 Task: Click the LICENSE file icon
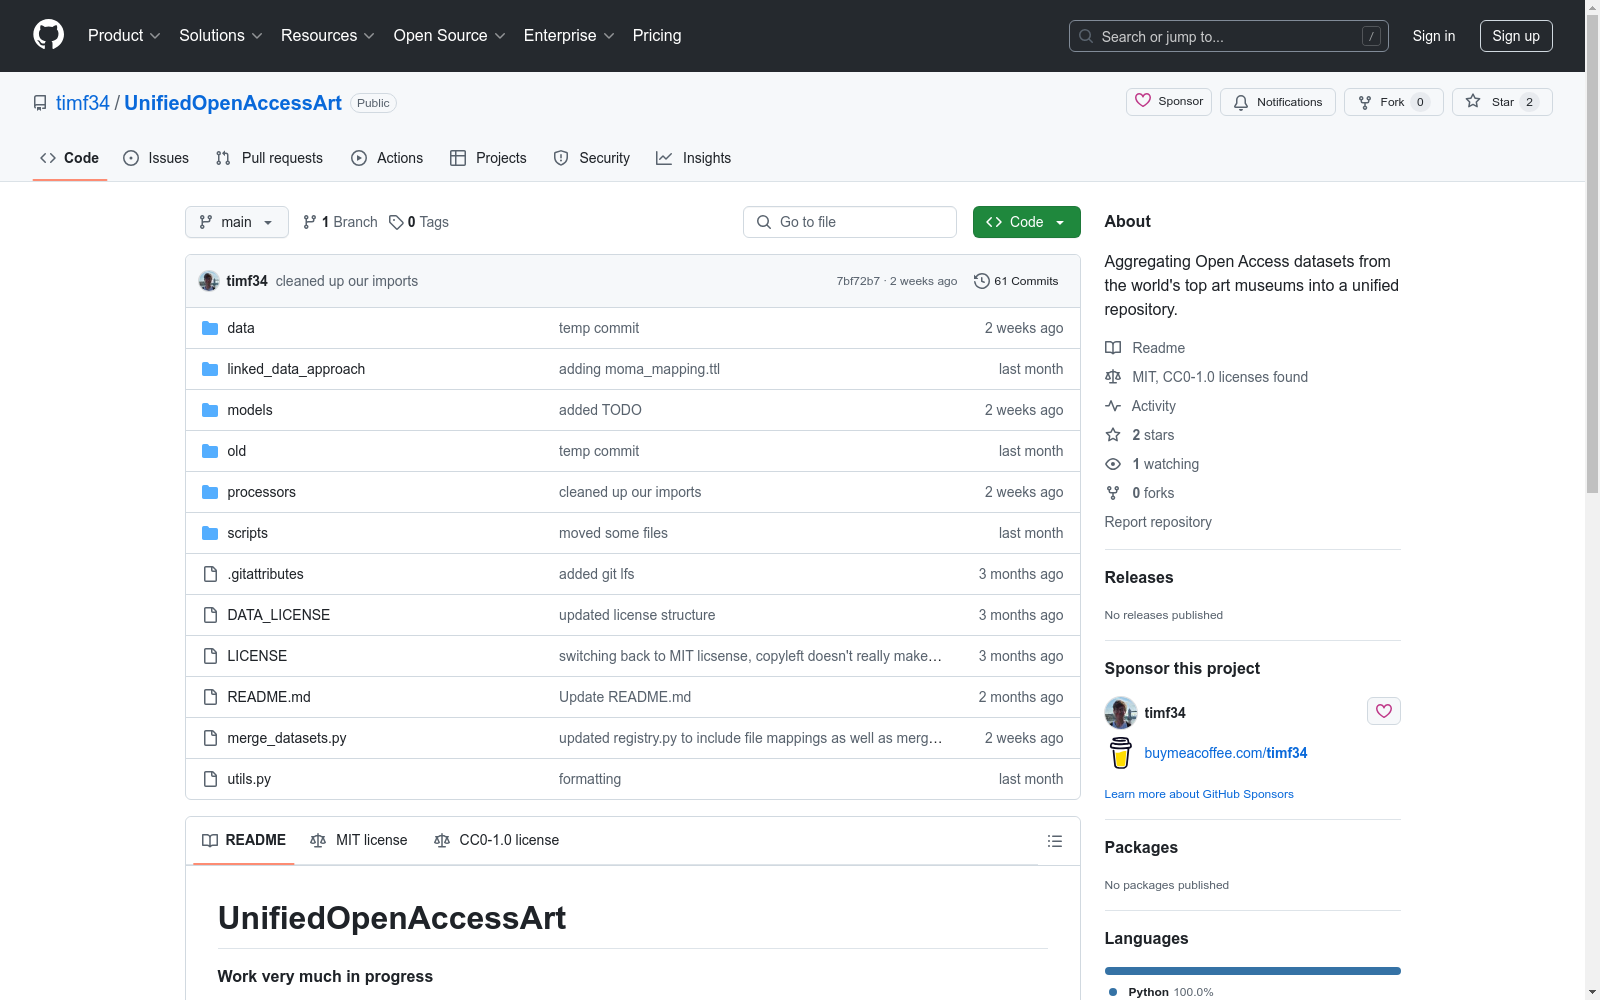click(x=210, y=656)
